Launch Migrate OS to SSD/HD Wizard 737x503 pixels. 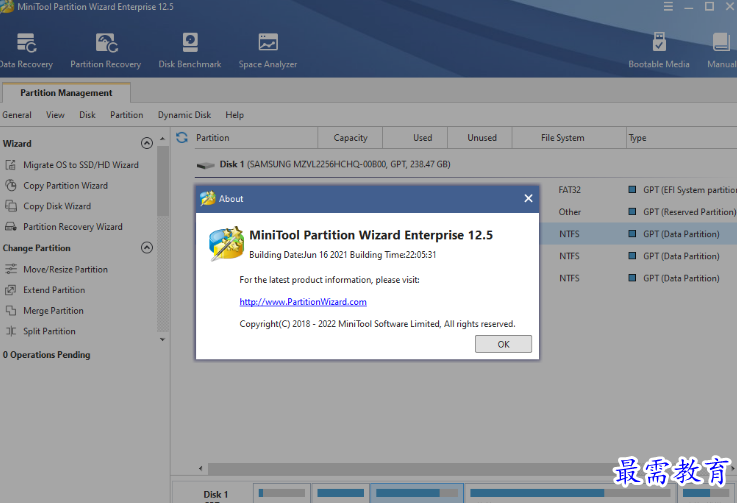pos(81,165)
